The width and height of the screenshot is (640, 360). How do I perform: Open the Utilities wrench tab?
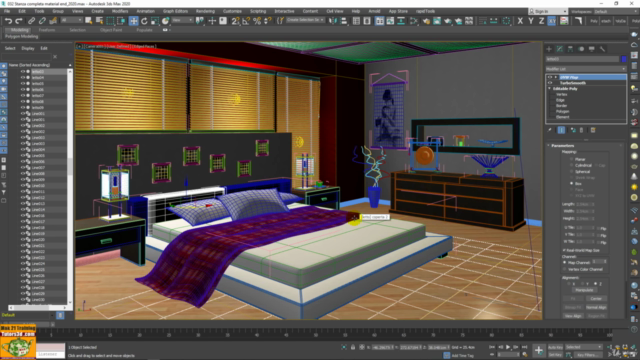pos(602,49)
